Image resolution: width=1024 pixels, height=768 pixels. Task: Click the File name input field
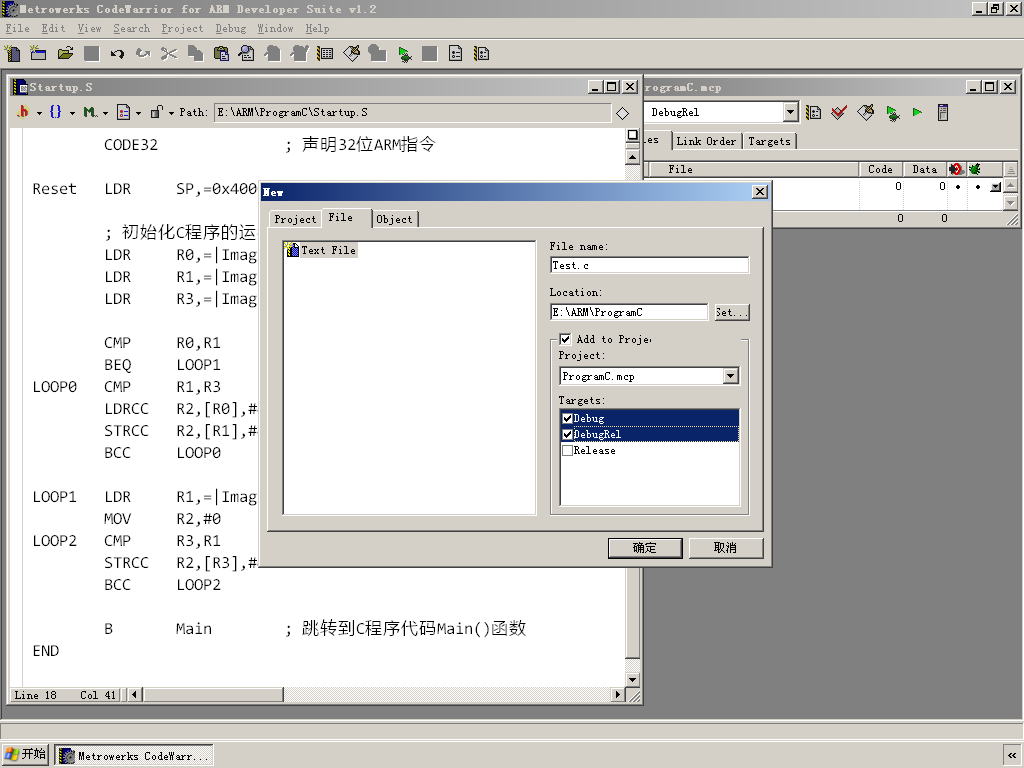(649, 265)
